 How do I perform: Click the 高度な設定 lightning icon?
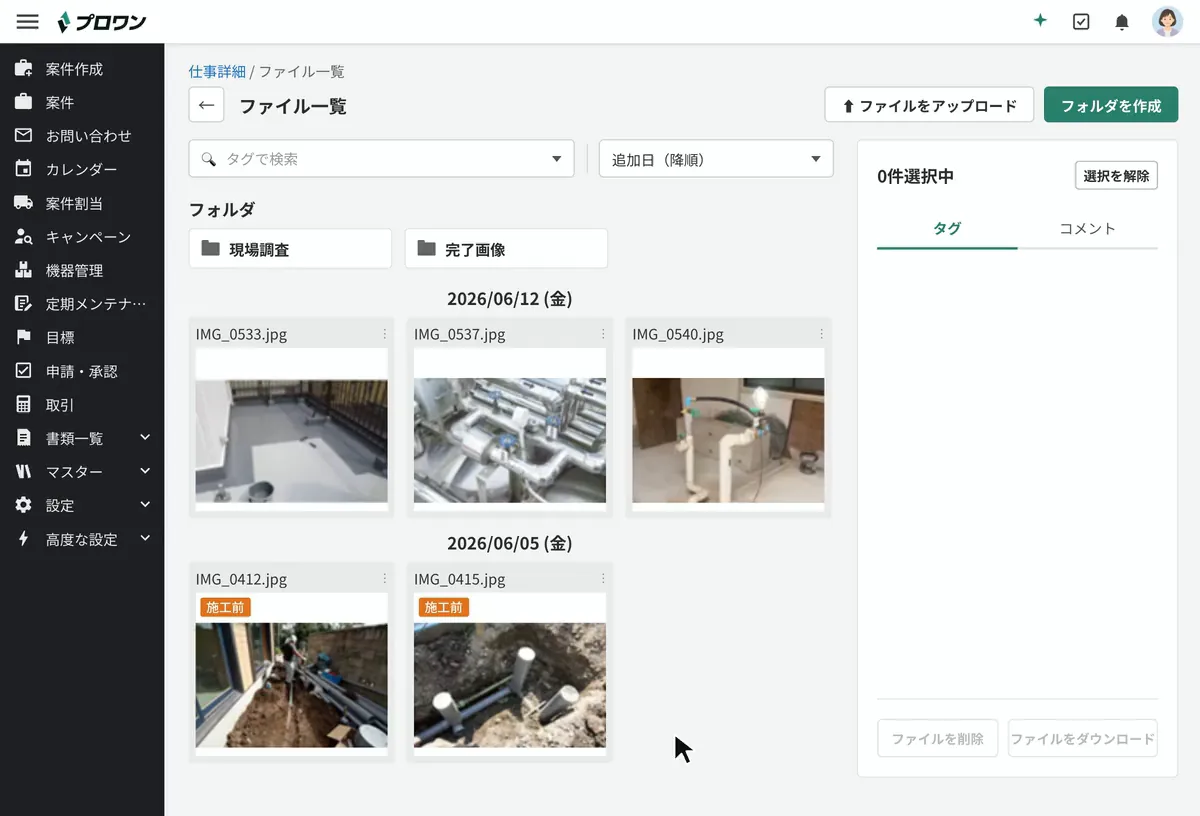(x=23, y=539)
